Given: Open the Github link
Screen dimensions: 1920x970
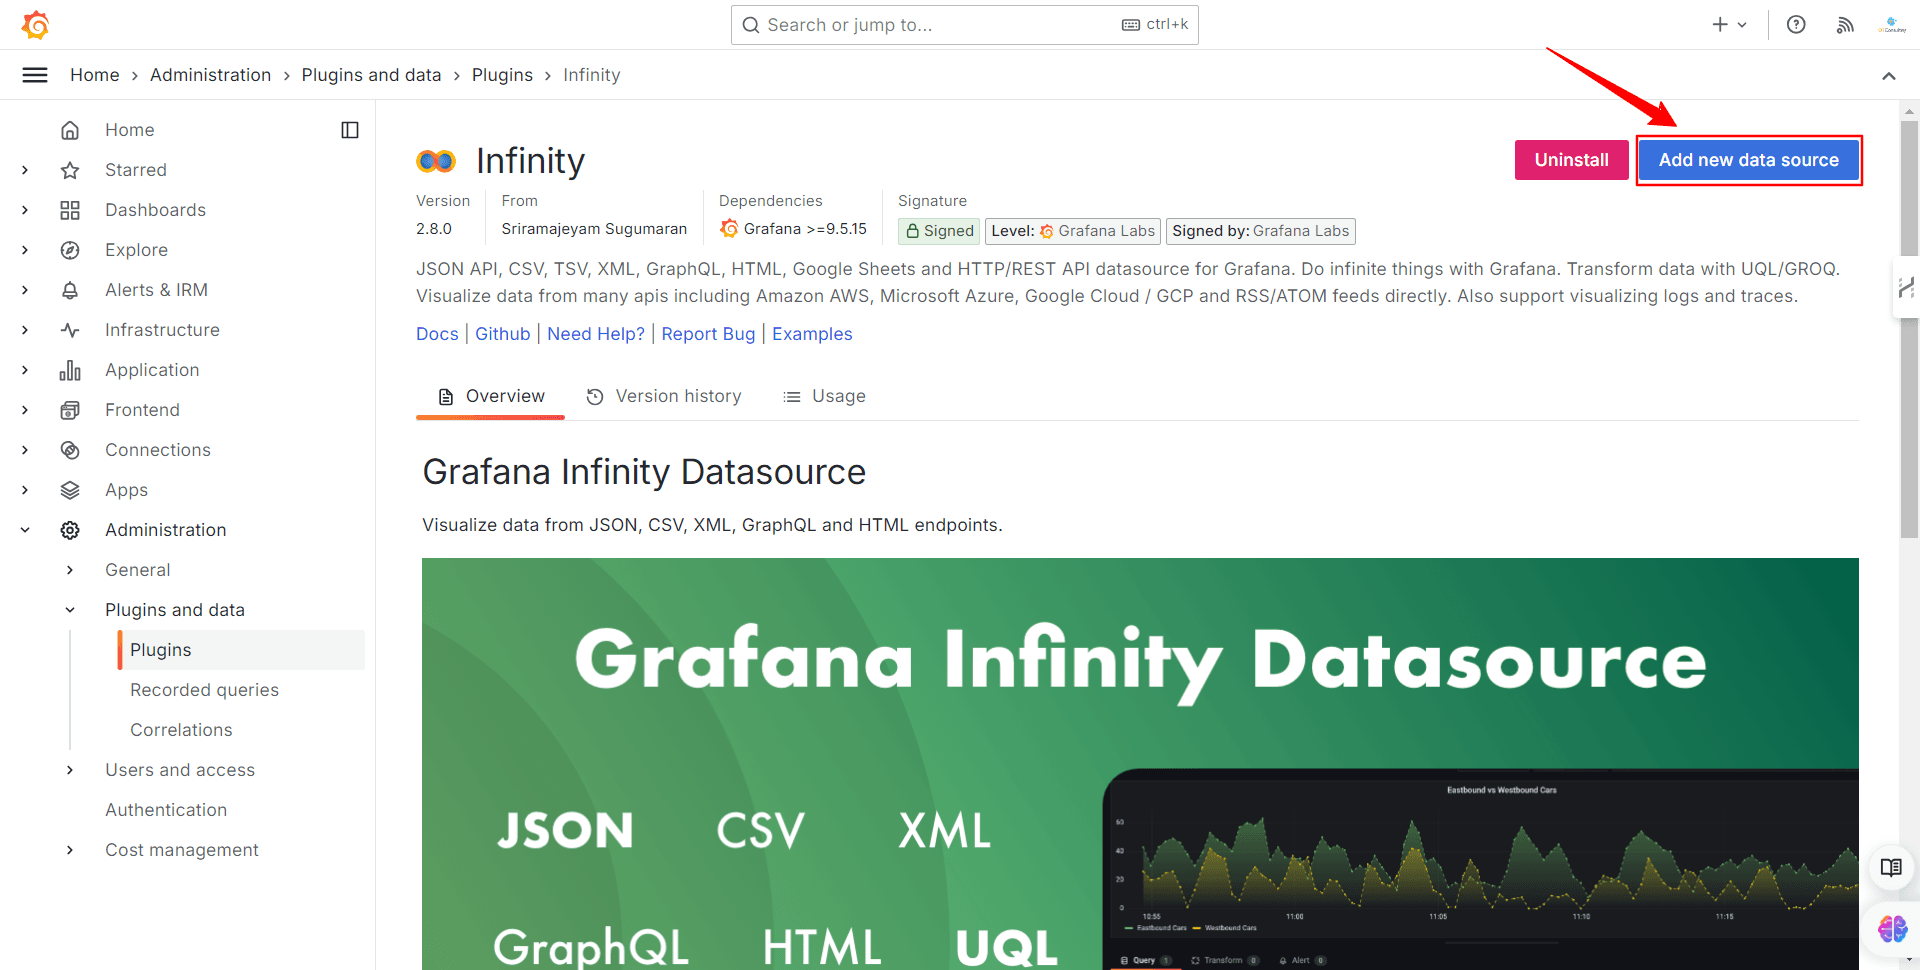Looking at the screenshot, I should [503, 334].
